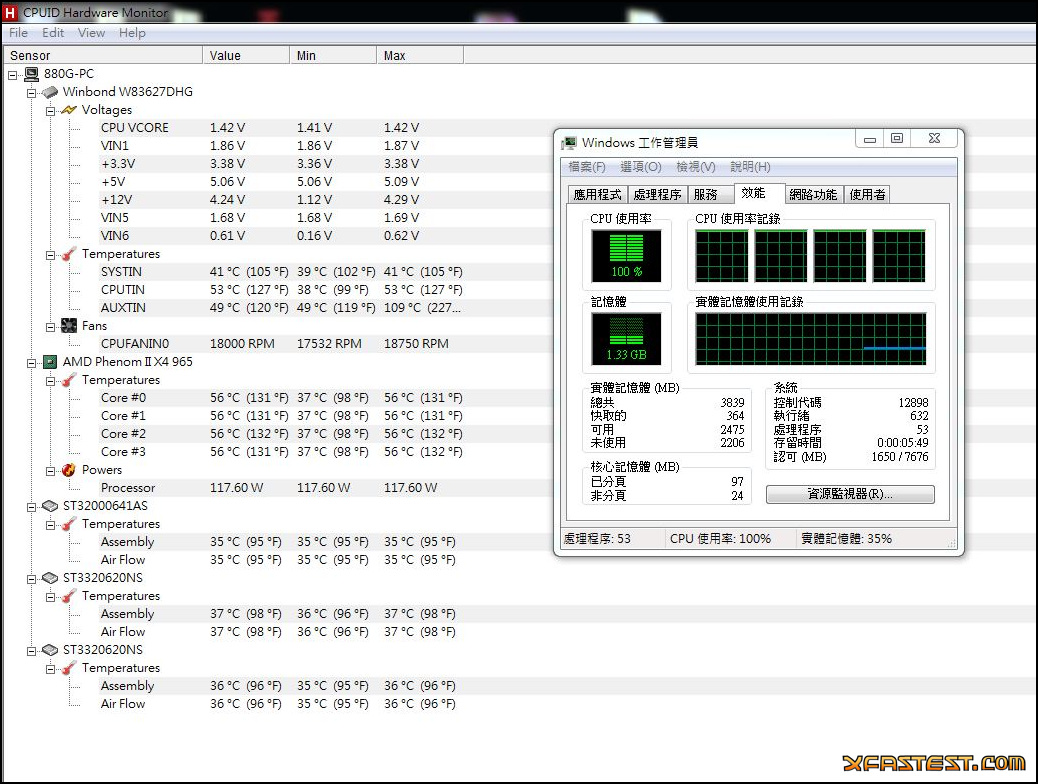Collapse the Winbond W83627DHG node
This screenshot has height=784, width=1038.
(31, 93)
